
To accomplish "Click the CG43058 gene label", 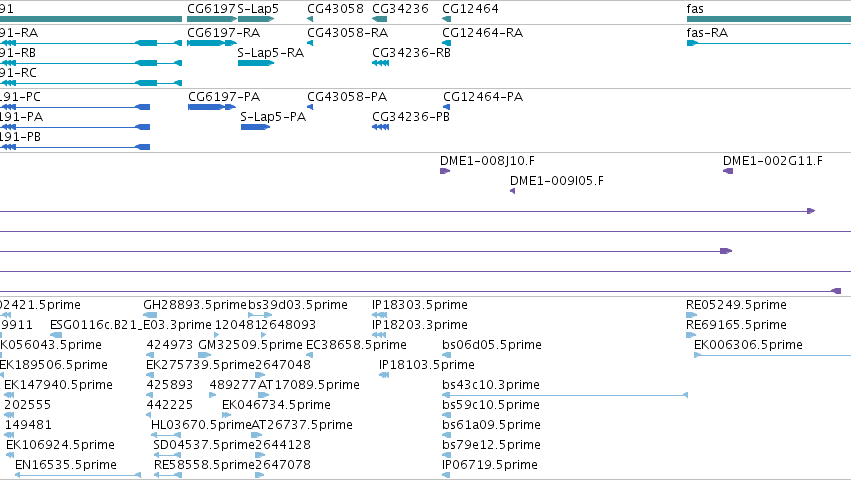I will (335, 9).
